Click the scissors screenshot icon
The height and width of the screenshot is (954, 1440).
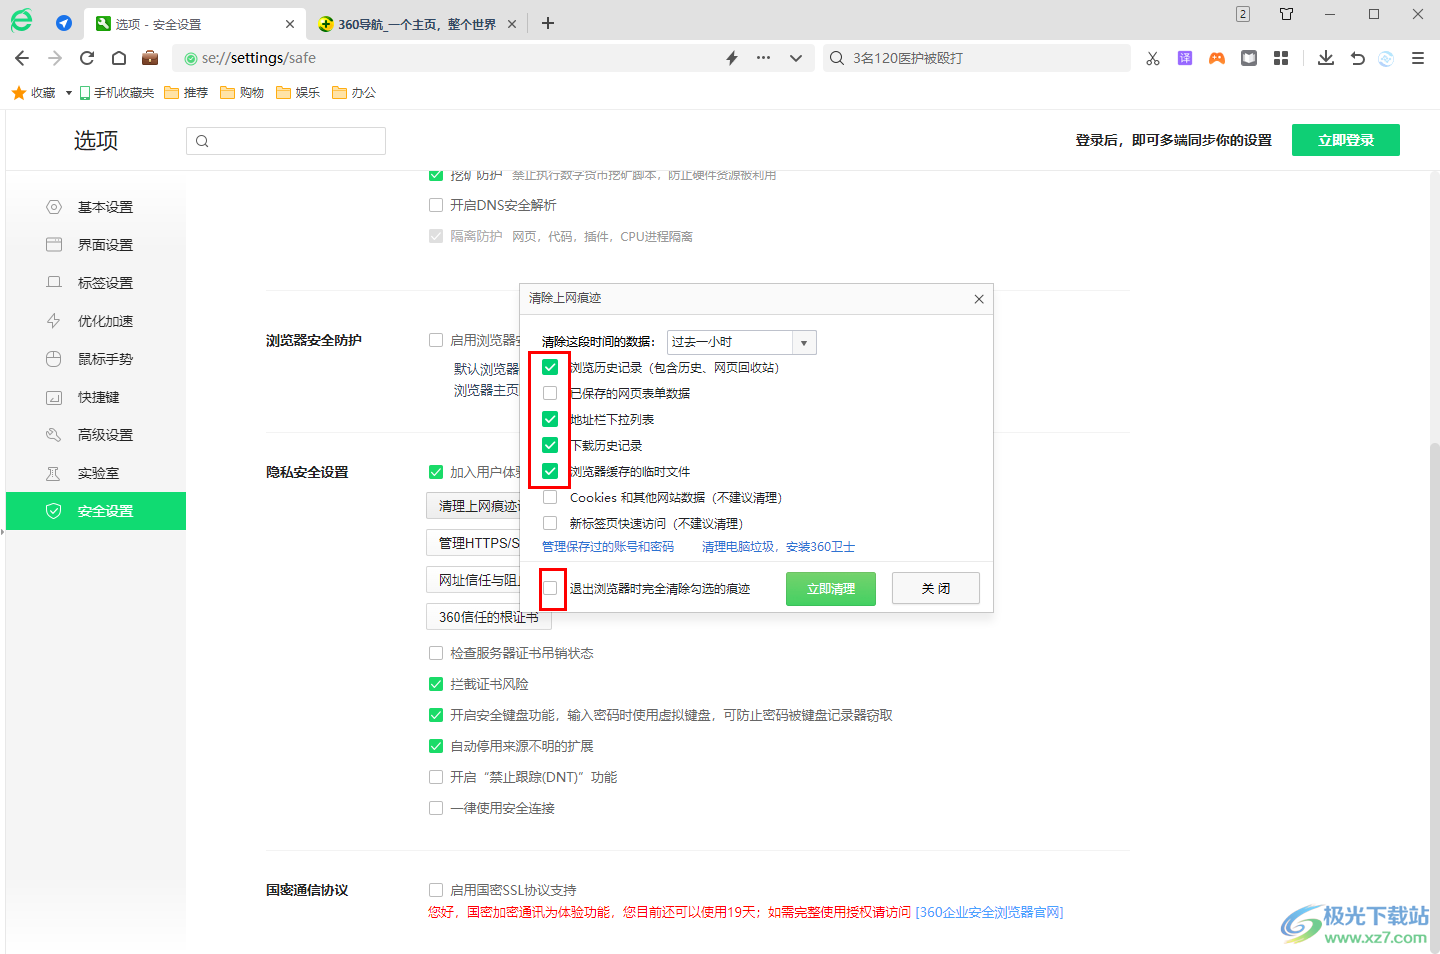[x=1153, y=58]
